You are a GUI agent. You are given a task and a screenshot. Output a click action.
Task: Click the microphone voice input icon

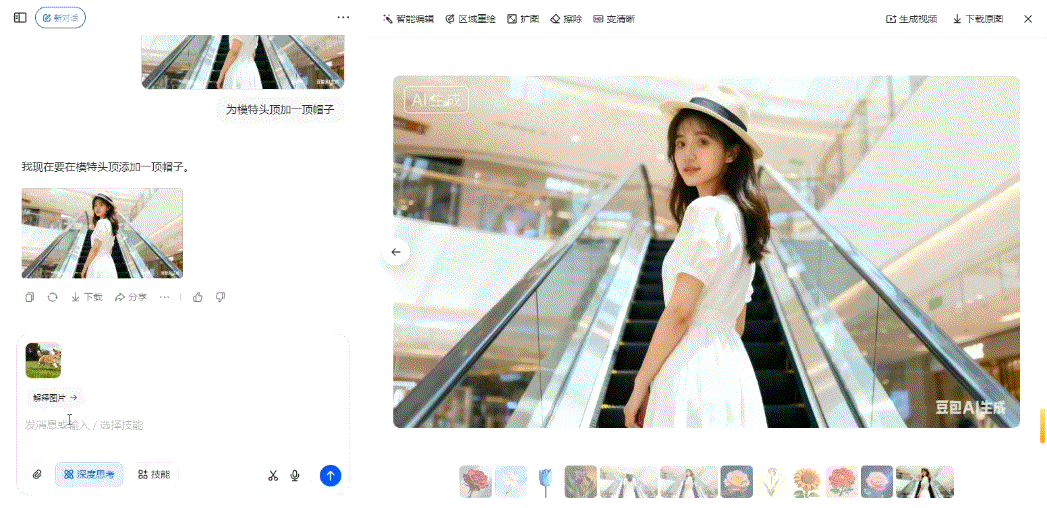(294, 475)
